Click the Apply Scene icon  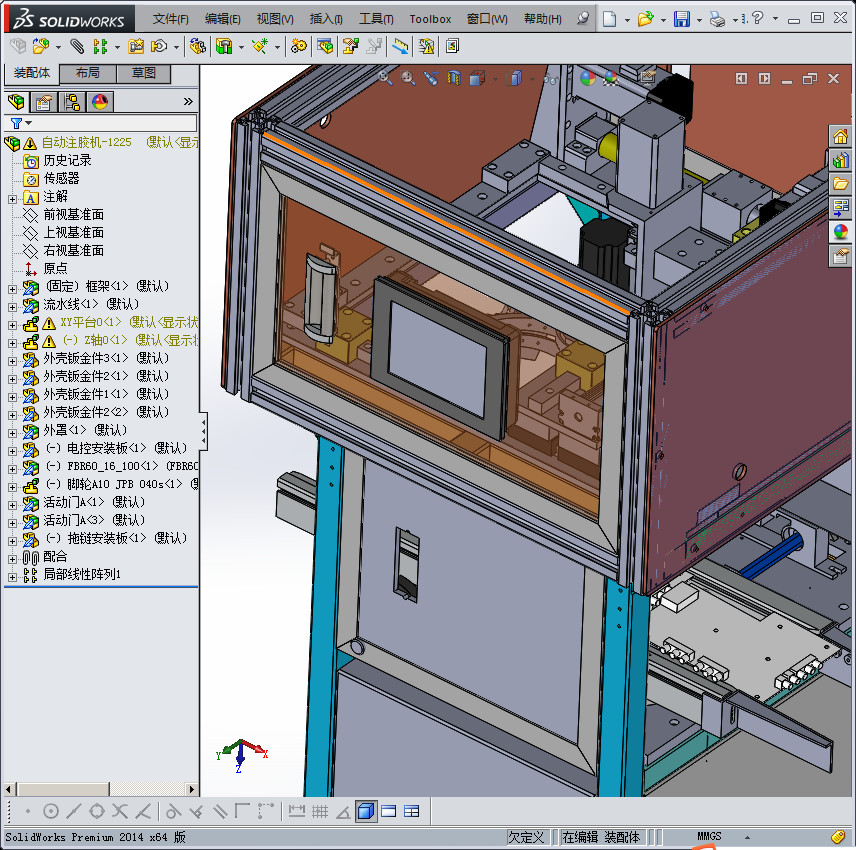(x=611, y=78)
